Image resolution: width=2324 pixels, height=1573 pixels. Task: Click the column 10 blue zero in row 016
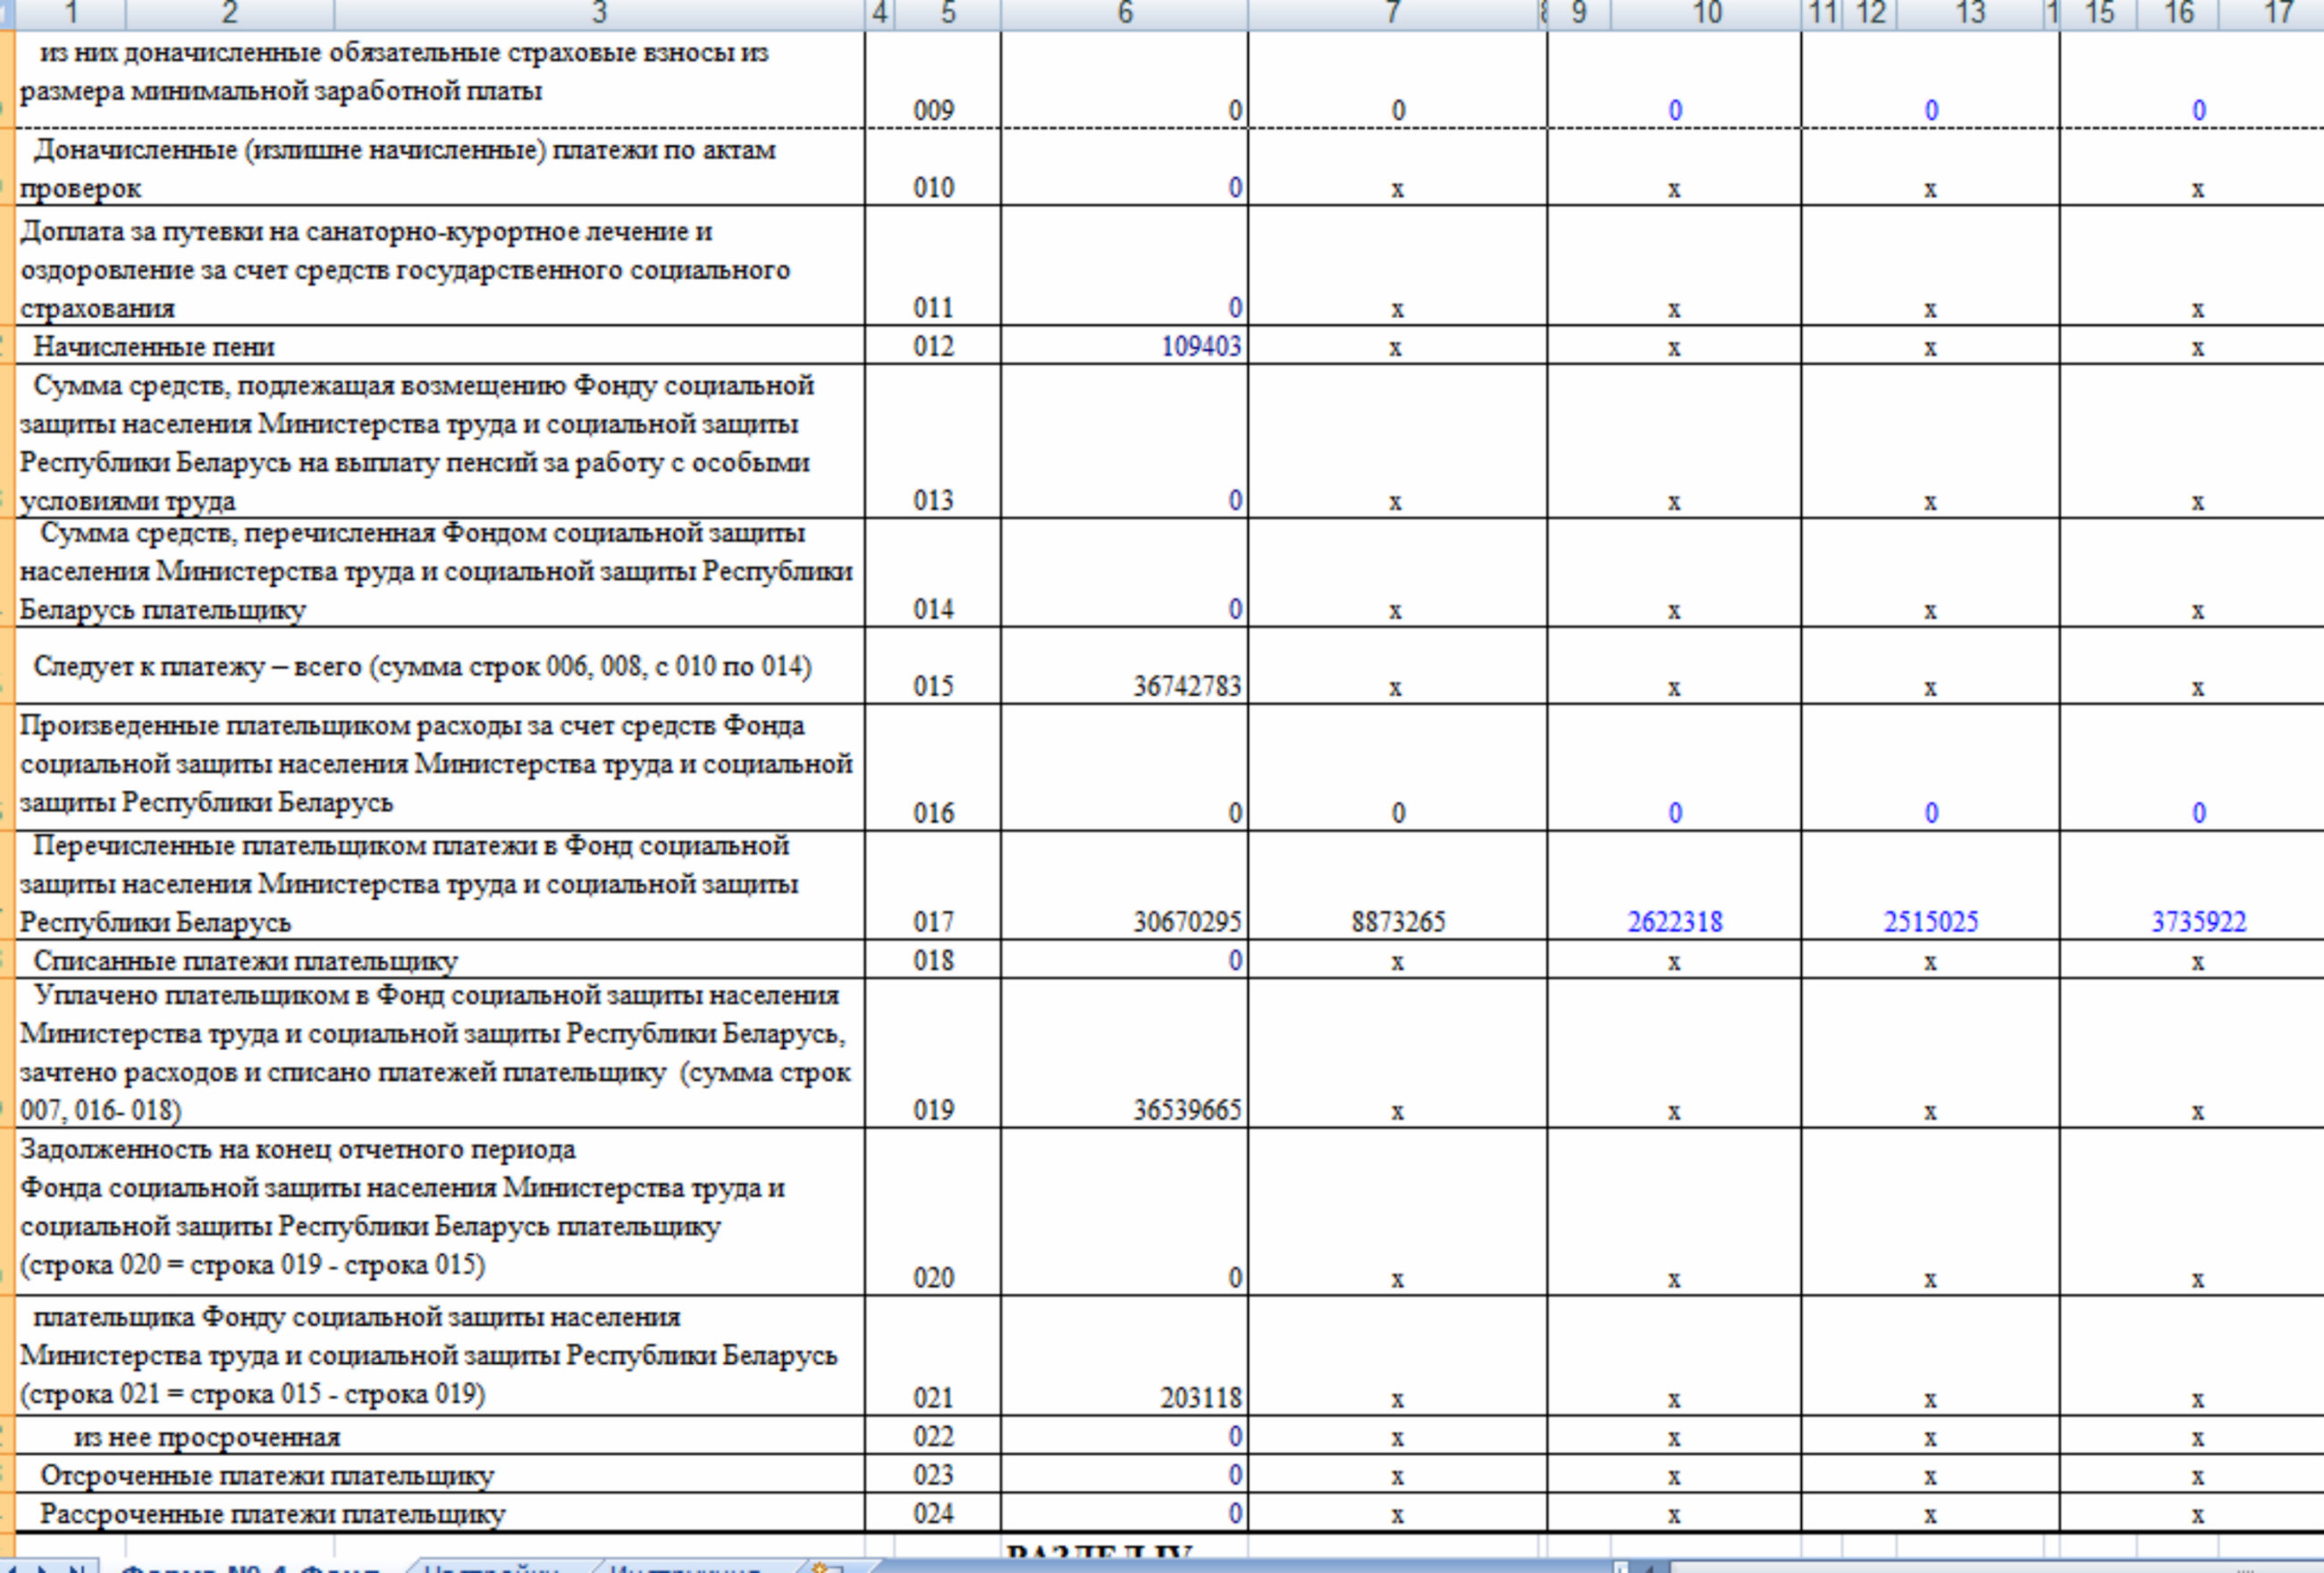coord(1675,813)
